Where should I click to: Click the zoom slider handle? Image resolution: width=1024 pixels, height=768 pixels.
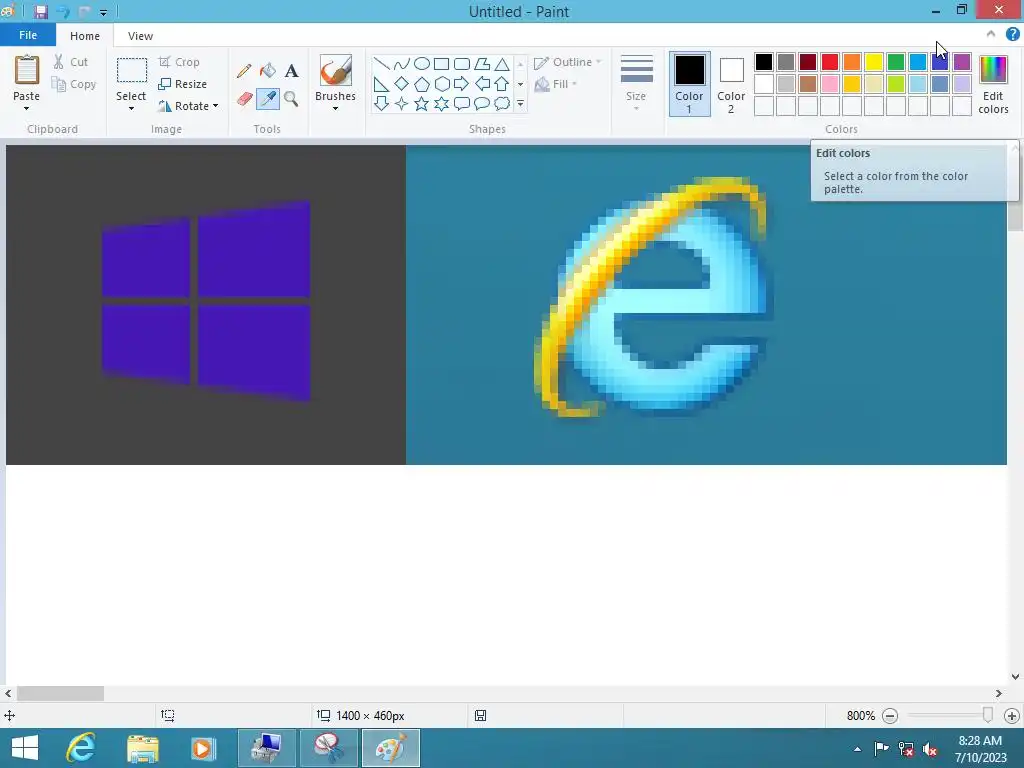987,715
